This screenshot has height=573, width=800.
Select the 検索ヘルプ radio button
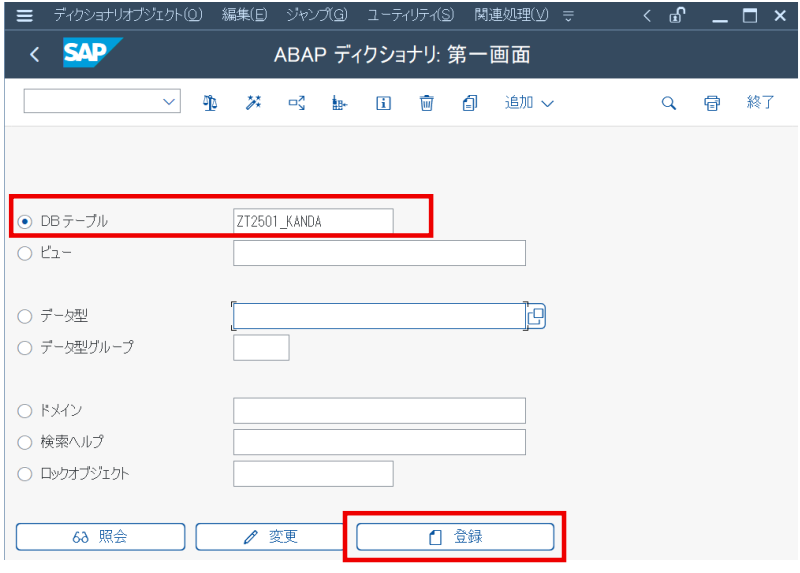click(x=24, y=442)
